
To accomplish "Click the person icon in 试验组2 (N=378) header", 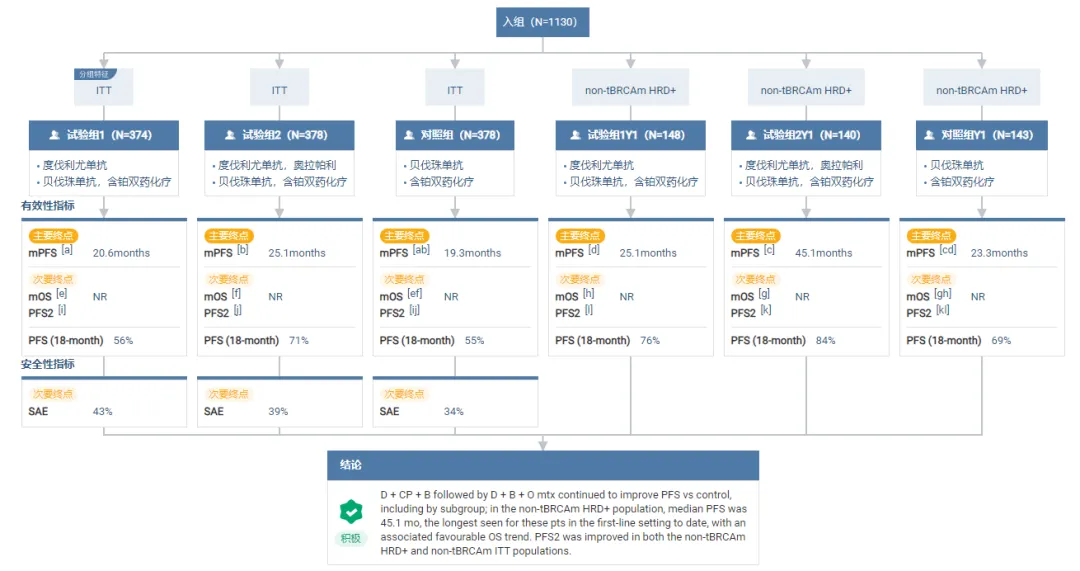I will click(230, 135).
